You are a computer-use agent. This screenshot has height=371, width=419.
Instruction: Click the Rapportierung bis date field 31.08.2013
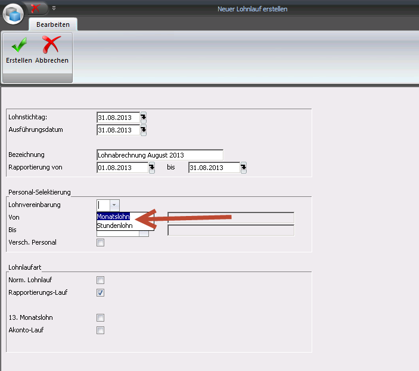tap(214, 167)
